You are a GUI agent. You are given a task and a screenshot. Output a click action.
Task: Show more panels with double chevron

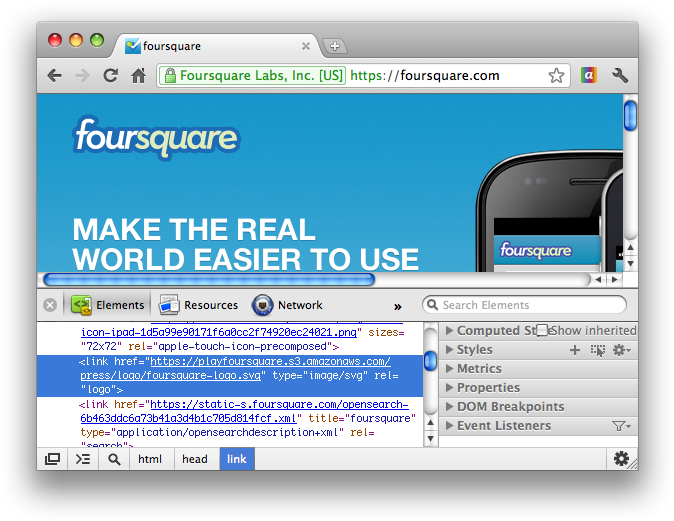[398, 306]
